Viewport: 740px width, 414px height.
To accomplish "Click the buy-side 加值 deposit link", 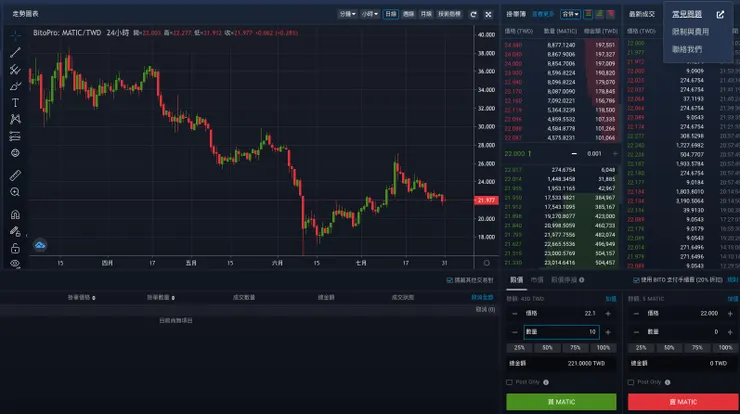I will click(x=611, y=299).
